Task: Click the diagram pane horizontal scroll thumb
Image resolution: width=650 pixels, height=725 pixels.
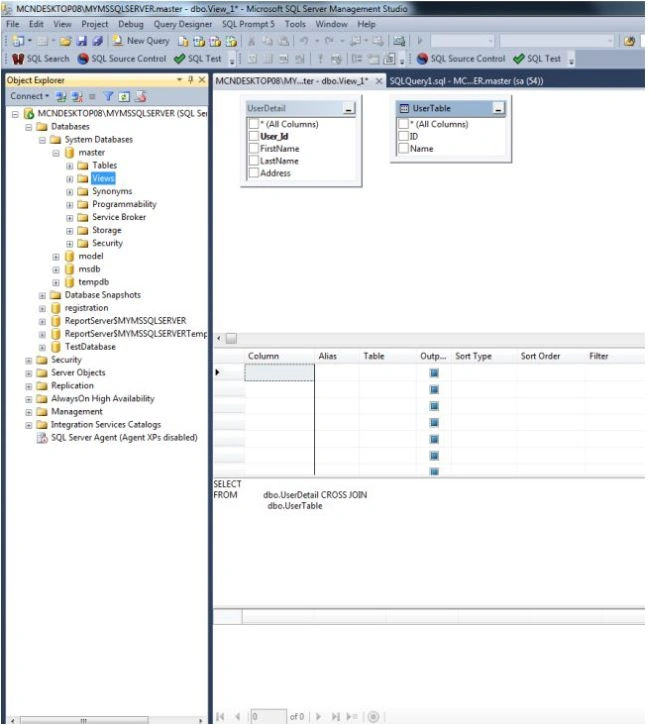Action: pos(231,338)
